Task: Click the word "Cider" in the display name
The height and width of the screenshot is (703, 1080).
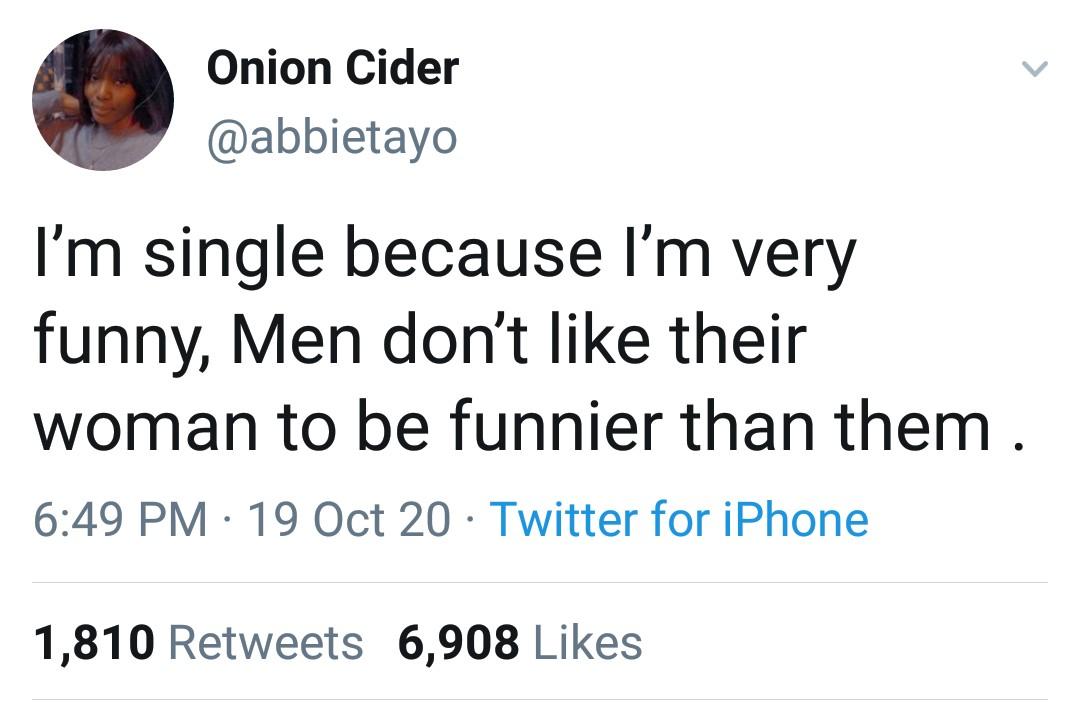Action: (404, 69)
